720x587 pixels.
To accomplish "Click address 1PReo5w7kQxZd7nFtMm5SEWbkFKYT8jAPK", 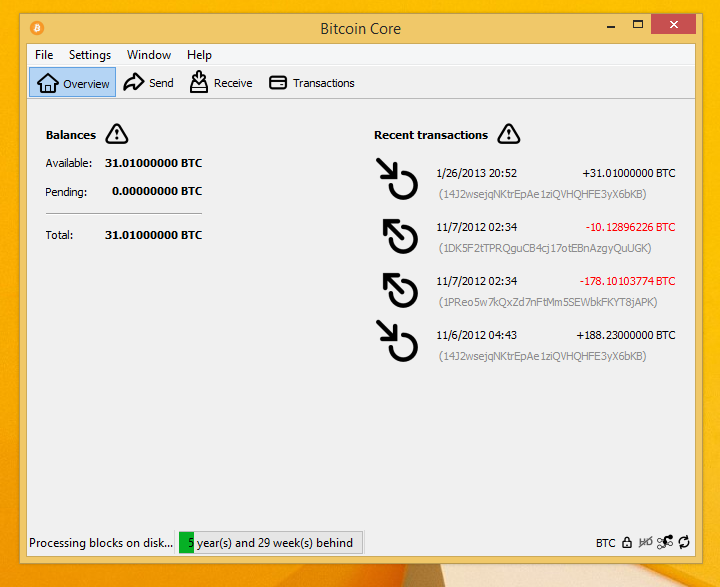I will point(548,302).
